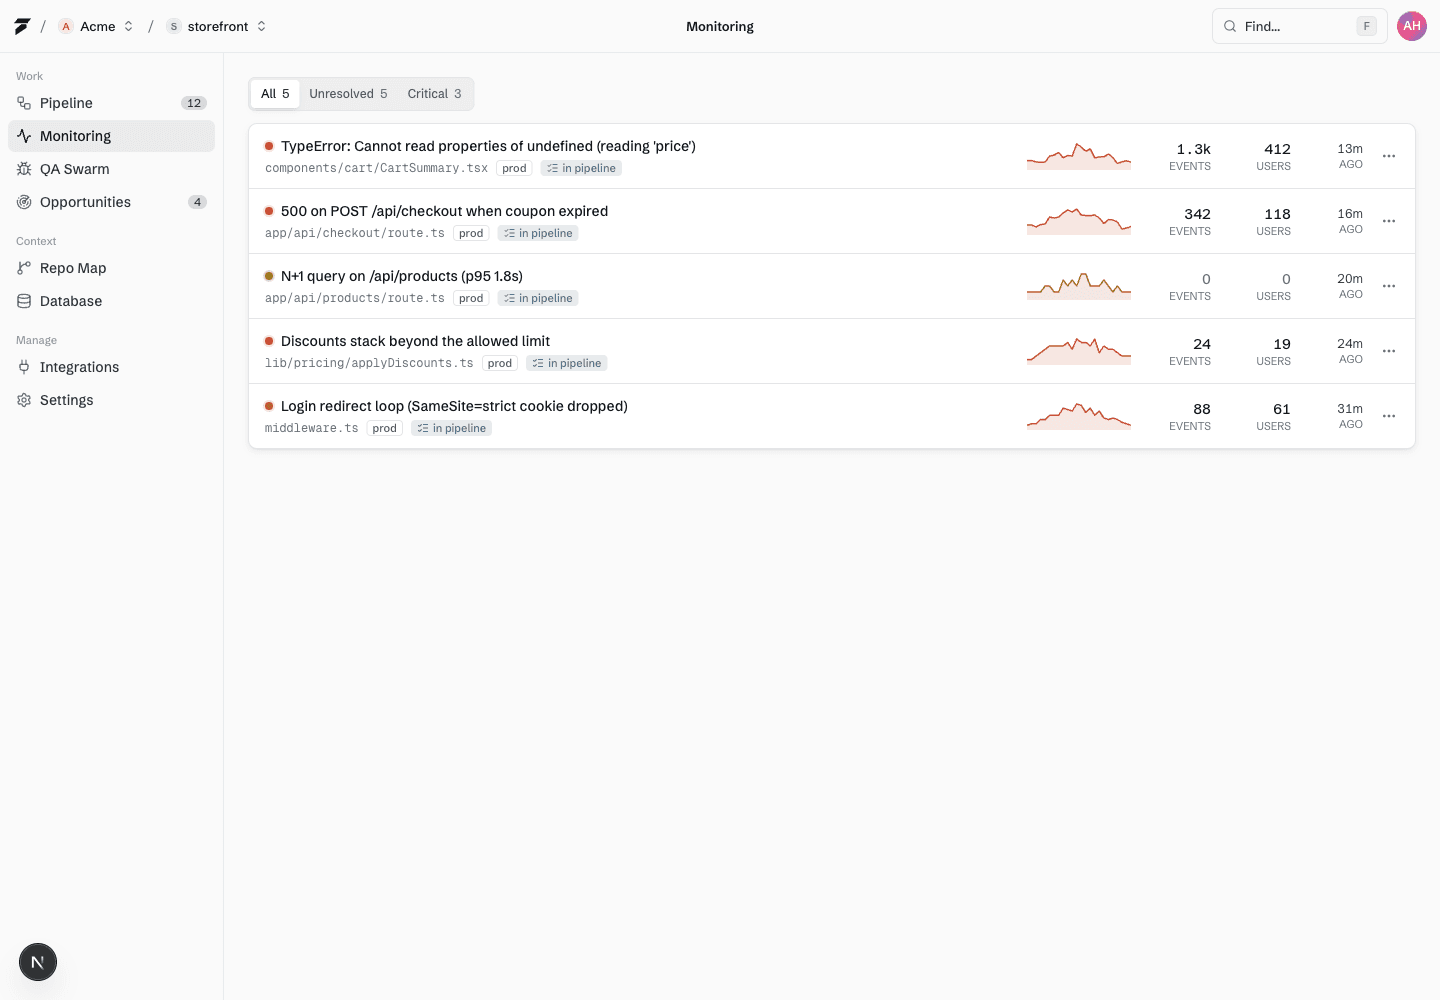Switch to the Critical 3 tab
Screen dimensions: 1440x1000
[x=434, y=94]
